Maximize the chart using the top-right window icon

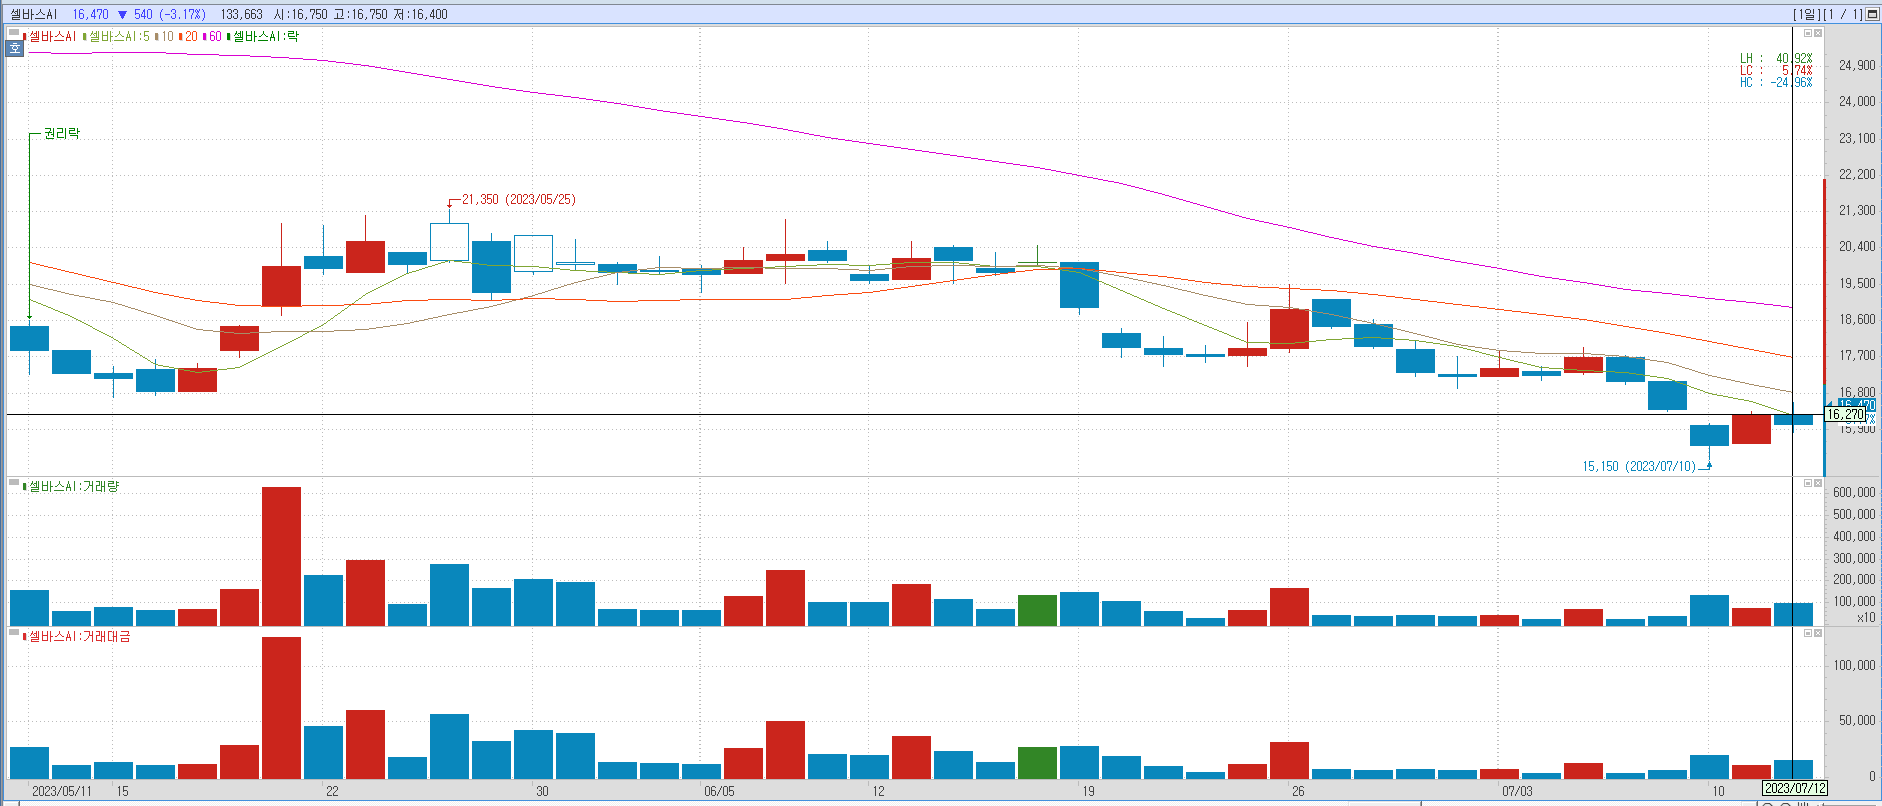pyautogui.click(x=1872, y=14)
